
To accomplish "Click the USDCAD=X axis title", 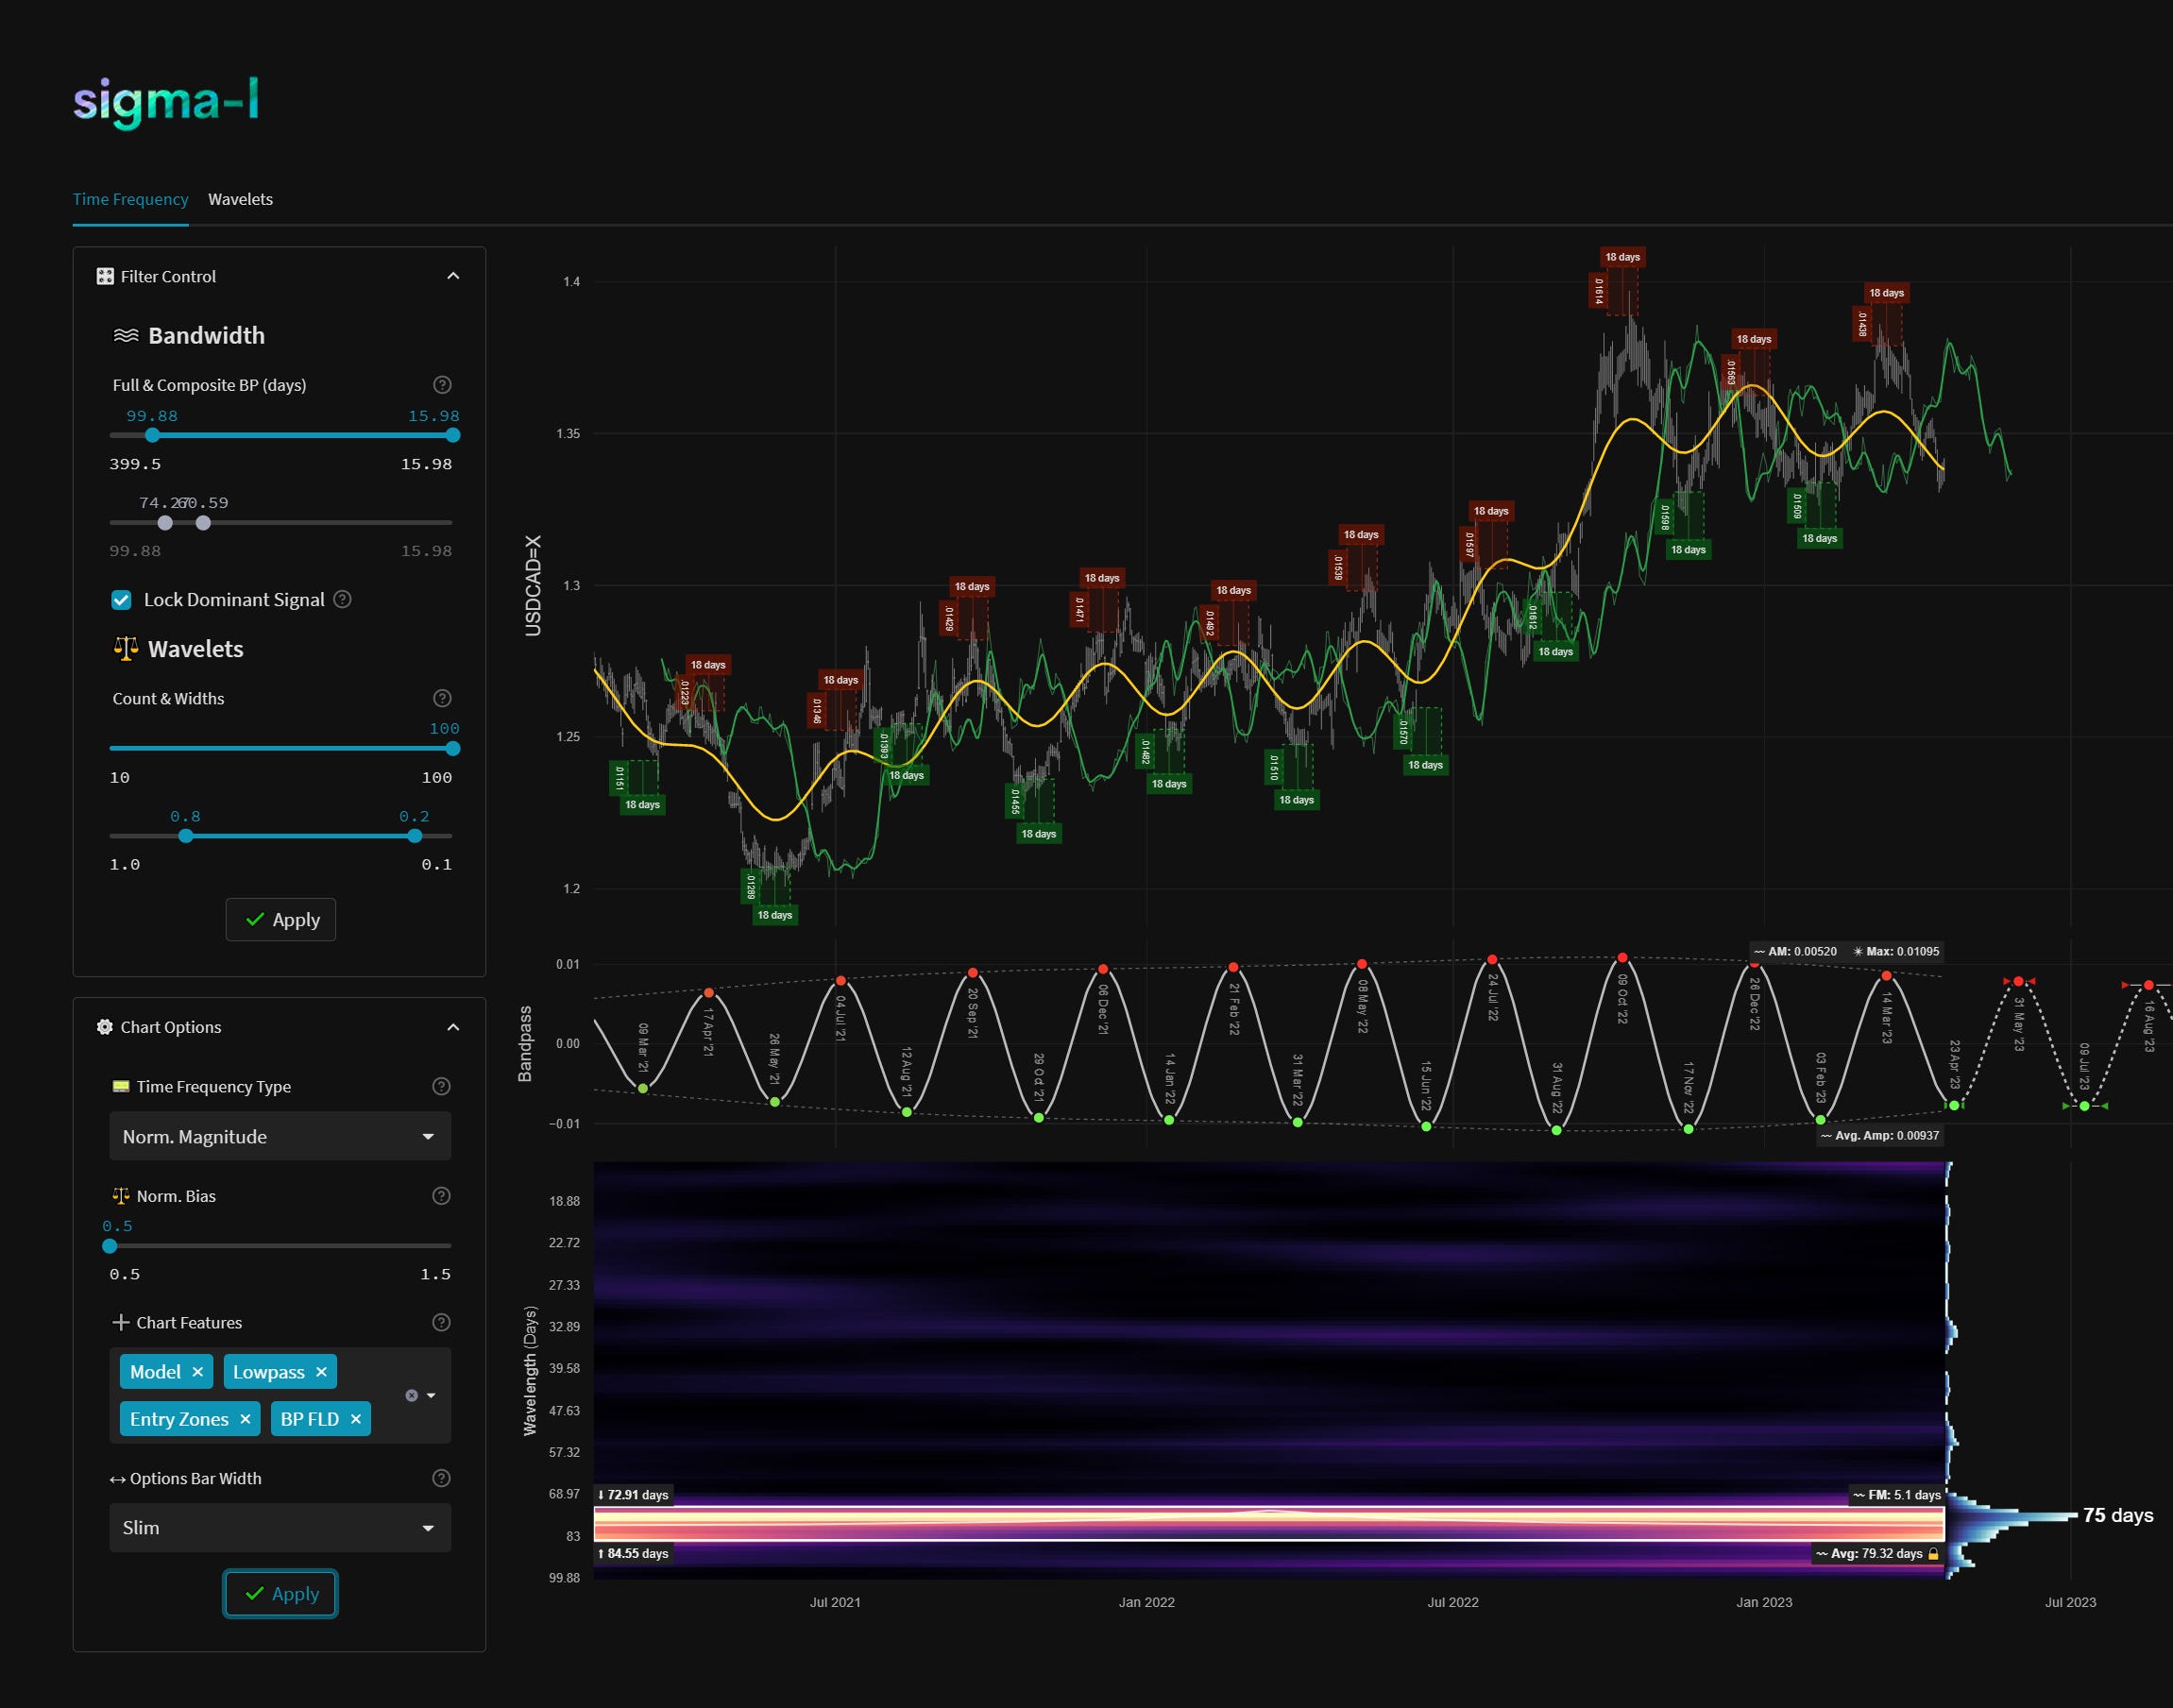I will coord(533,586).
